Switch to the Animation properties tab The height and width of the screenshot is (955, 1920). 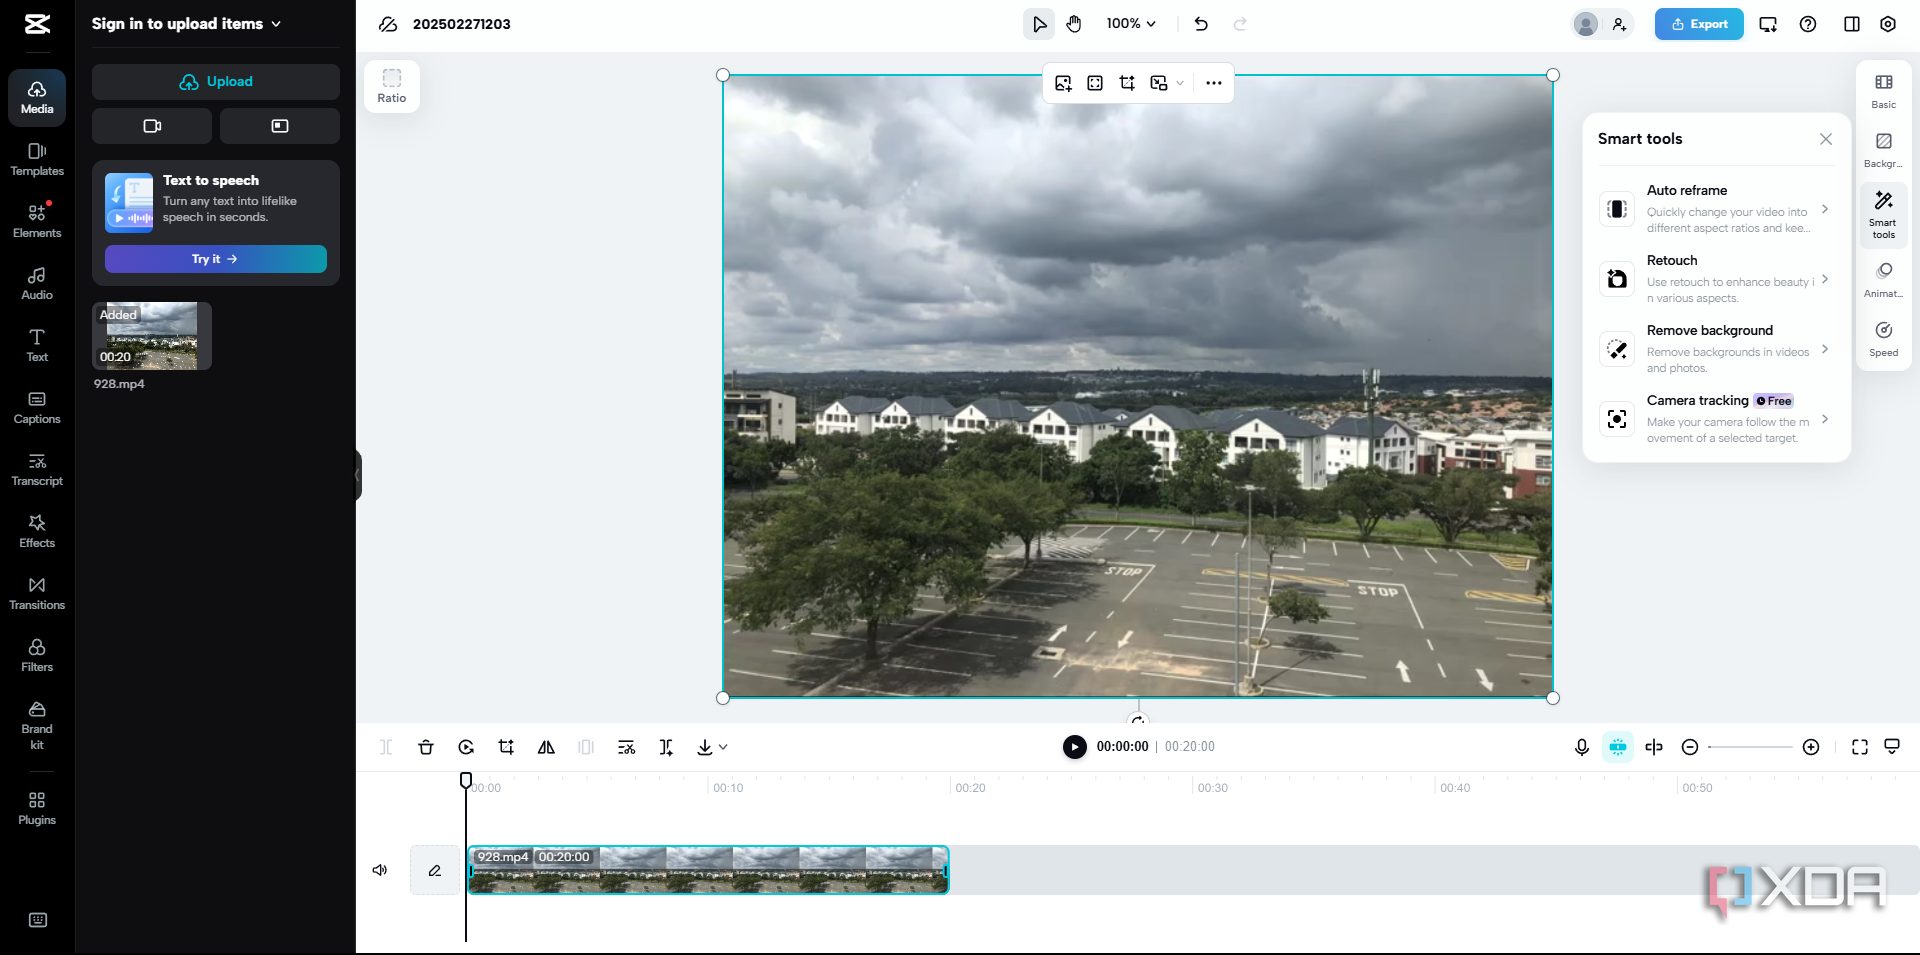point(1884,280)
